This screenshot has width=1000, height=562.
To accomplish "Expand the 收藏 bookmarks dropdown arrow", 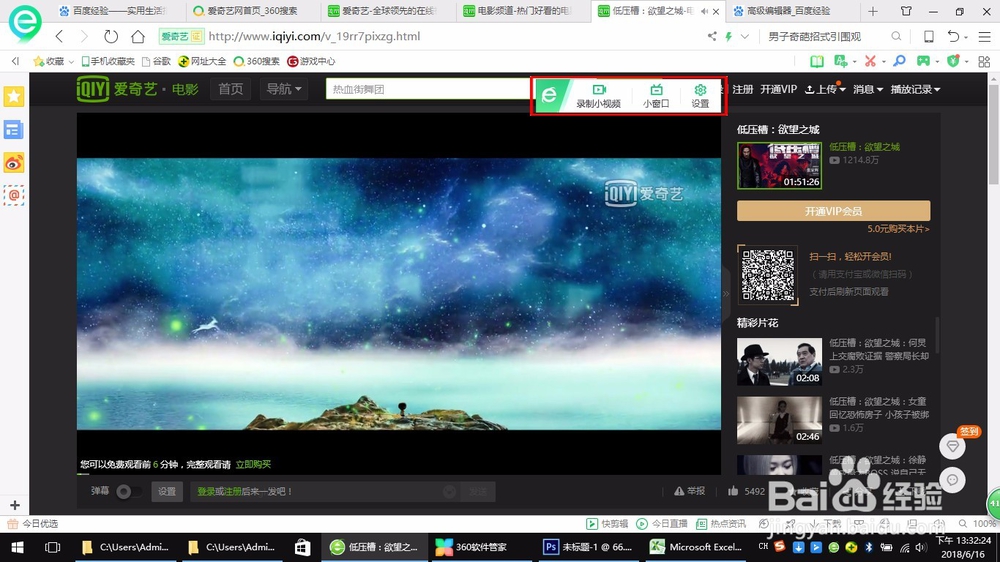I will click(71, 62).
